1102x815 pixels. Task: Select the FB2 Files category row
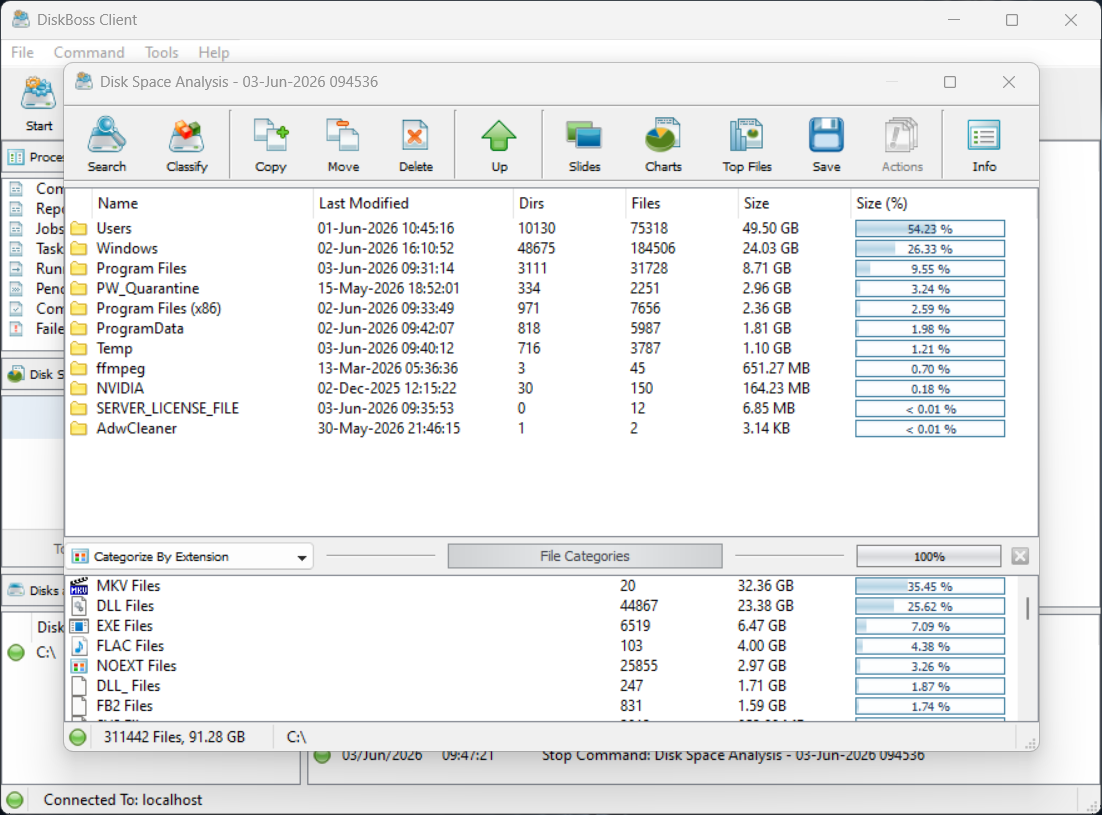(x=538, y=706)
